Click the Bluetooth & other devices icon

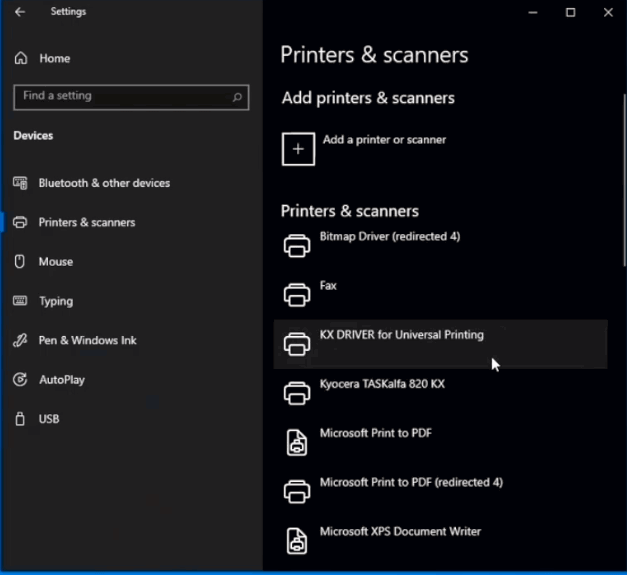pyautogui.click(x=20, y=183)
